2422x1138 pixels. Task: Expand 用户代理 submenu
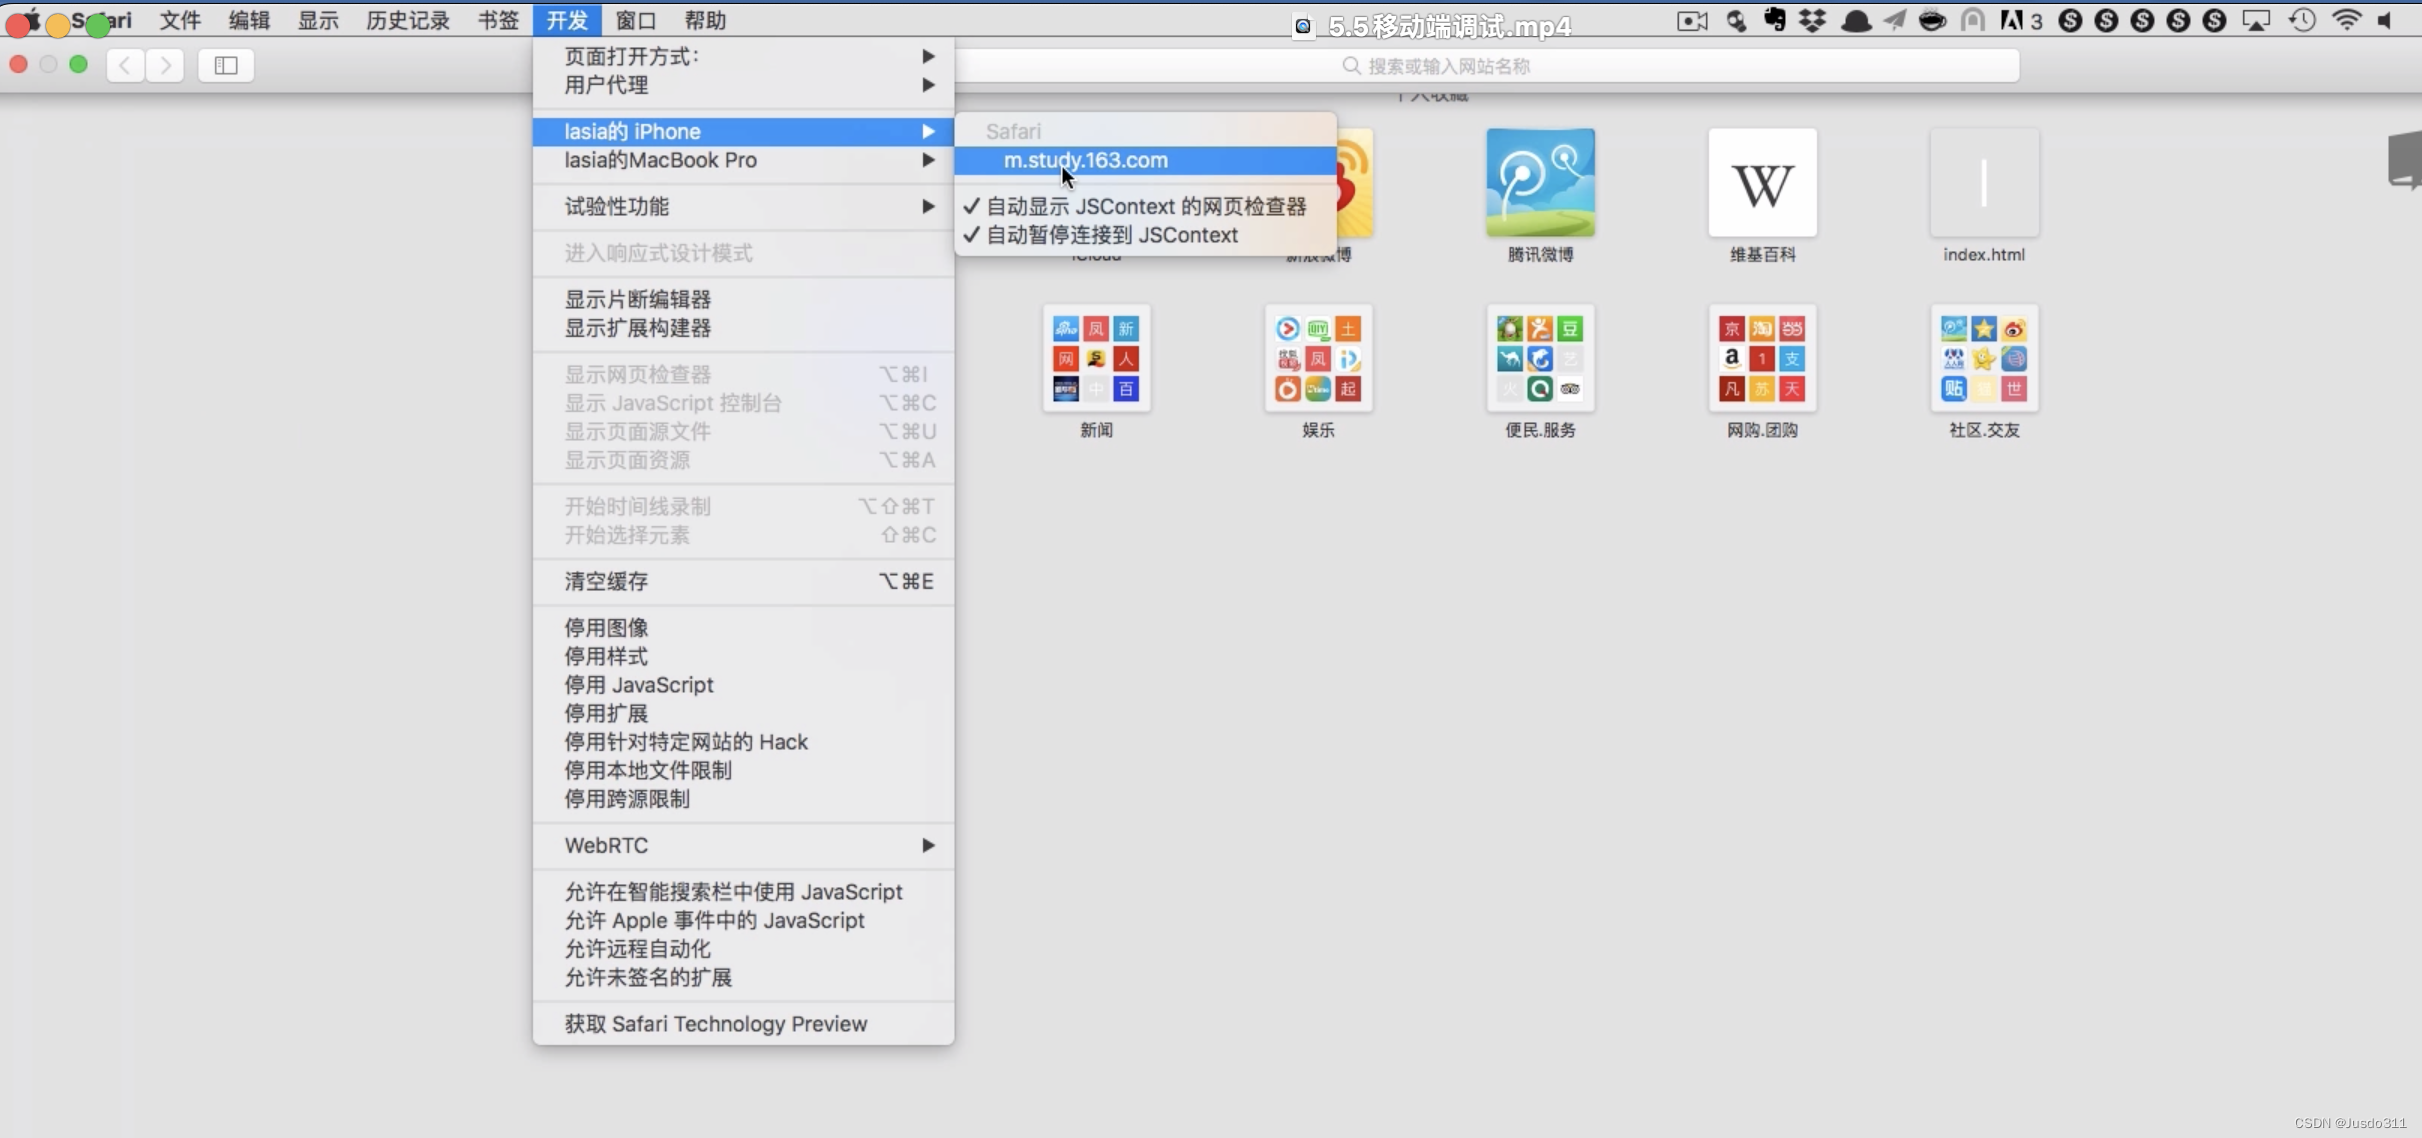[x=743, y=85]
